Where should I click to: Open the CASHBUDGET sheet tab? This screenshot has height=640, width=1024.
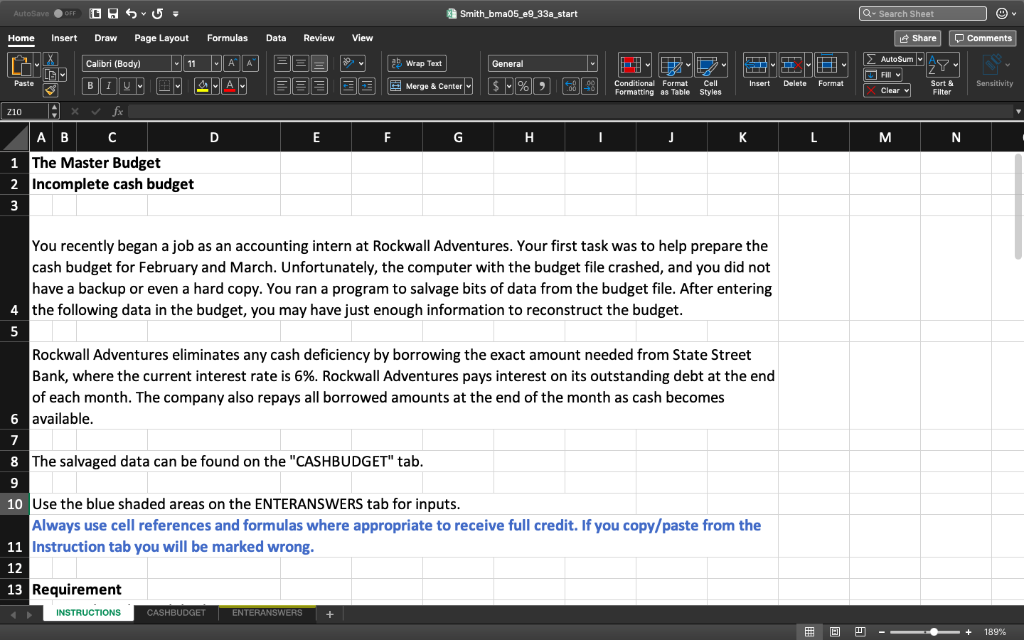176,612
